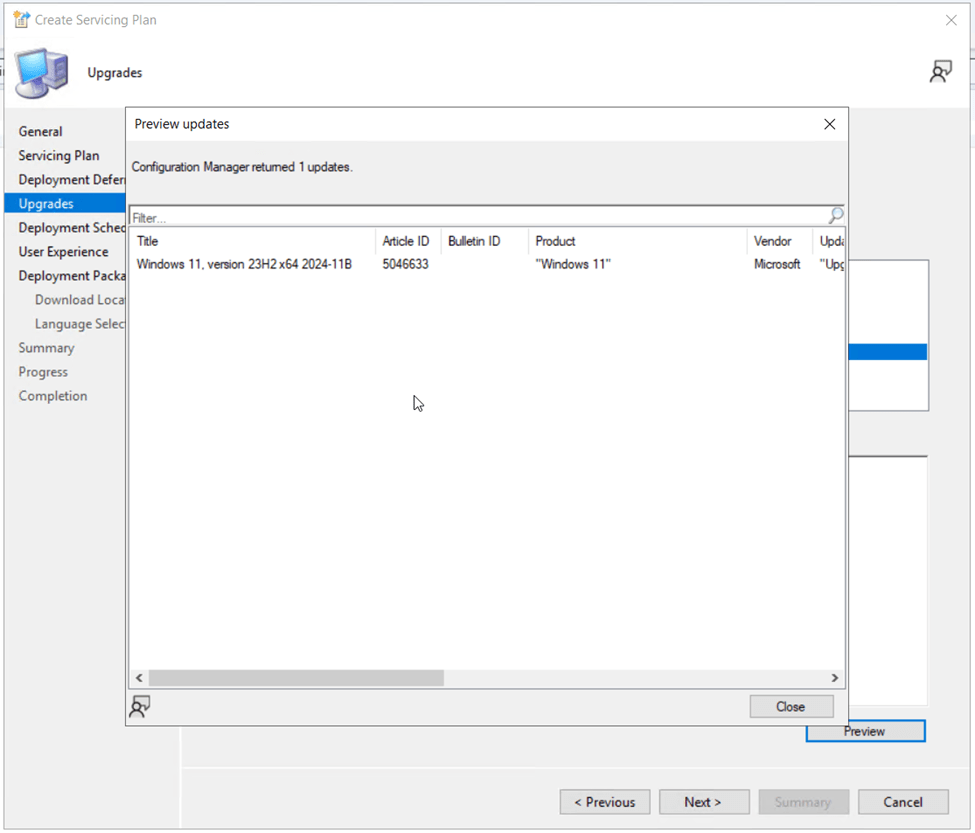Select the Windows 11 version 23H2 update row

tap(244, 264)
